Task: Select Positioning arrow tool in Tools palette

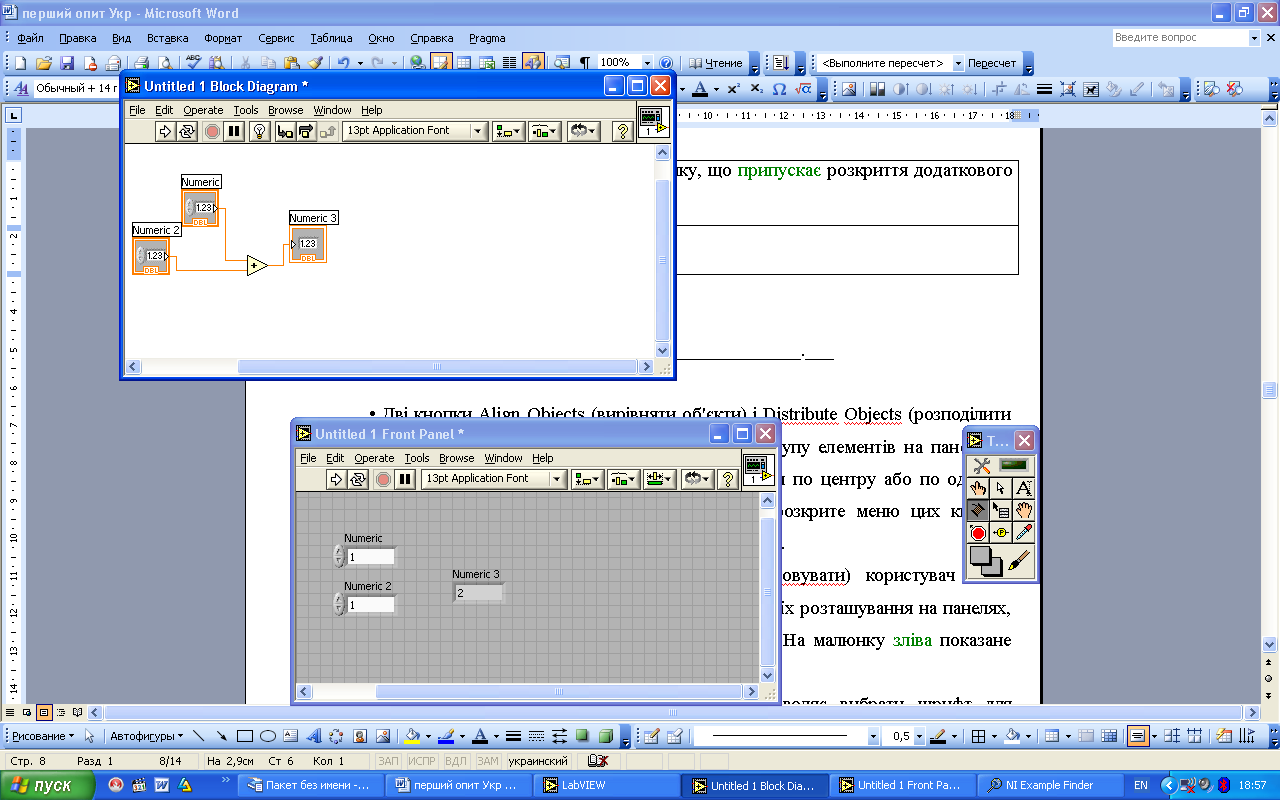Action: pos(1001,487)
